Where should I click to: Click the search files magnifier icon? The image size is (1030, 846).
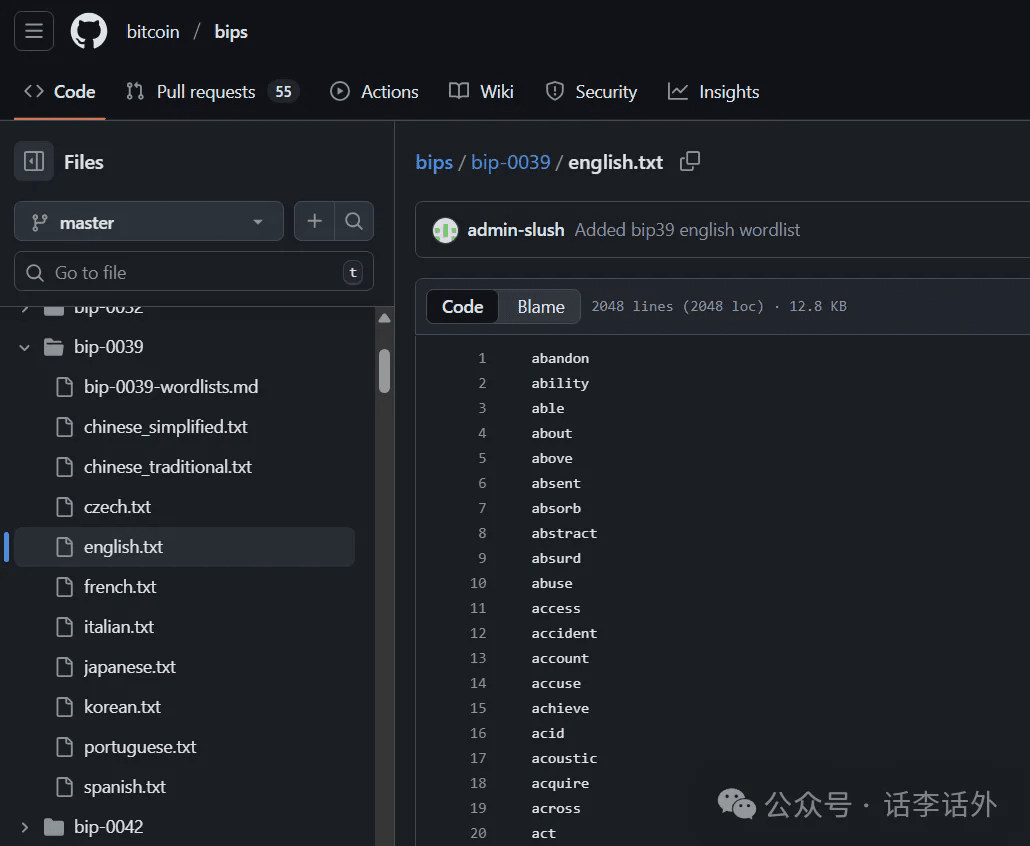point(354,222)
